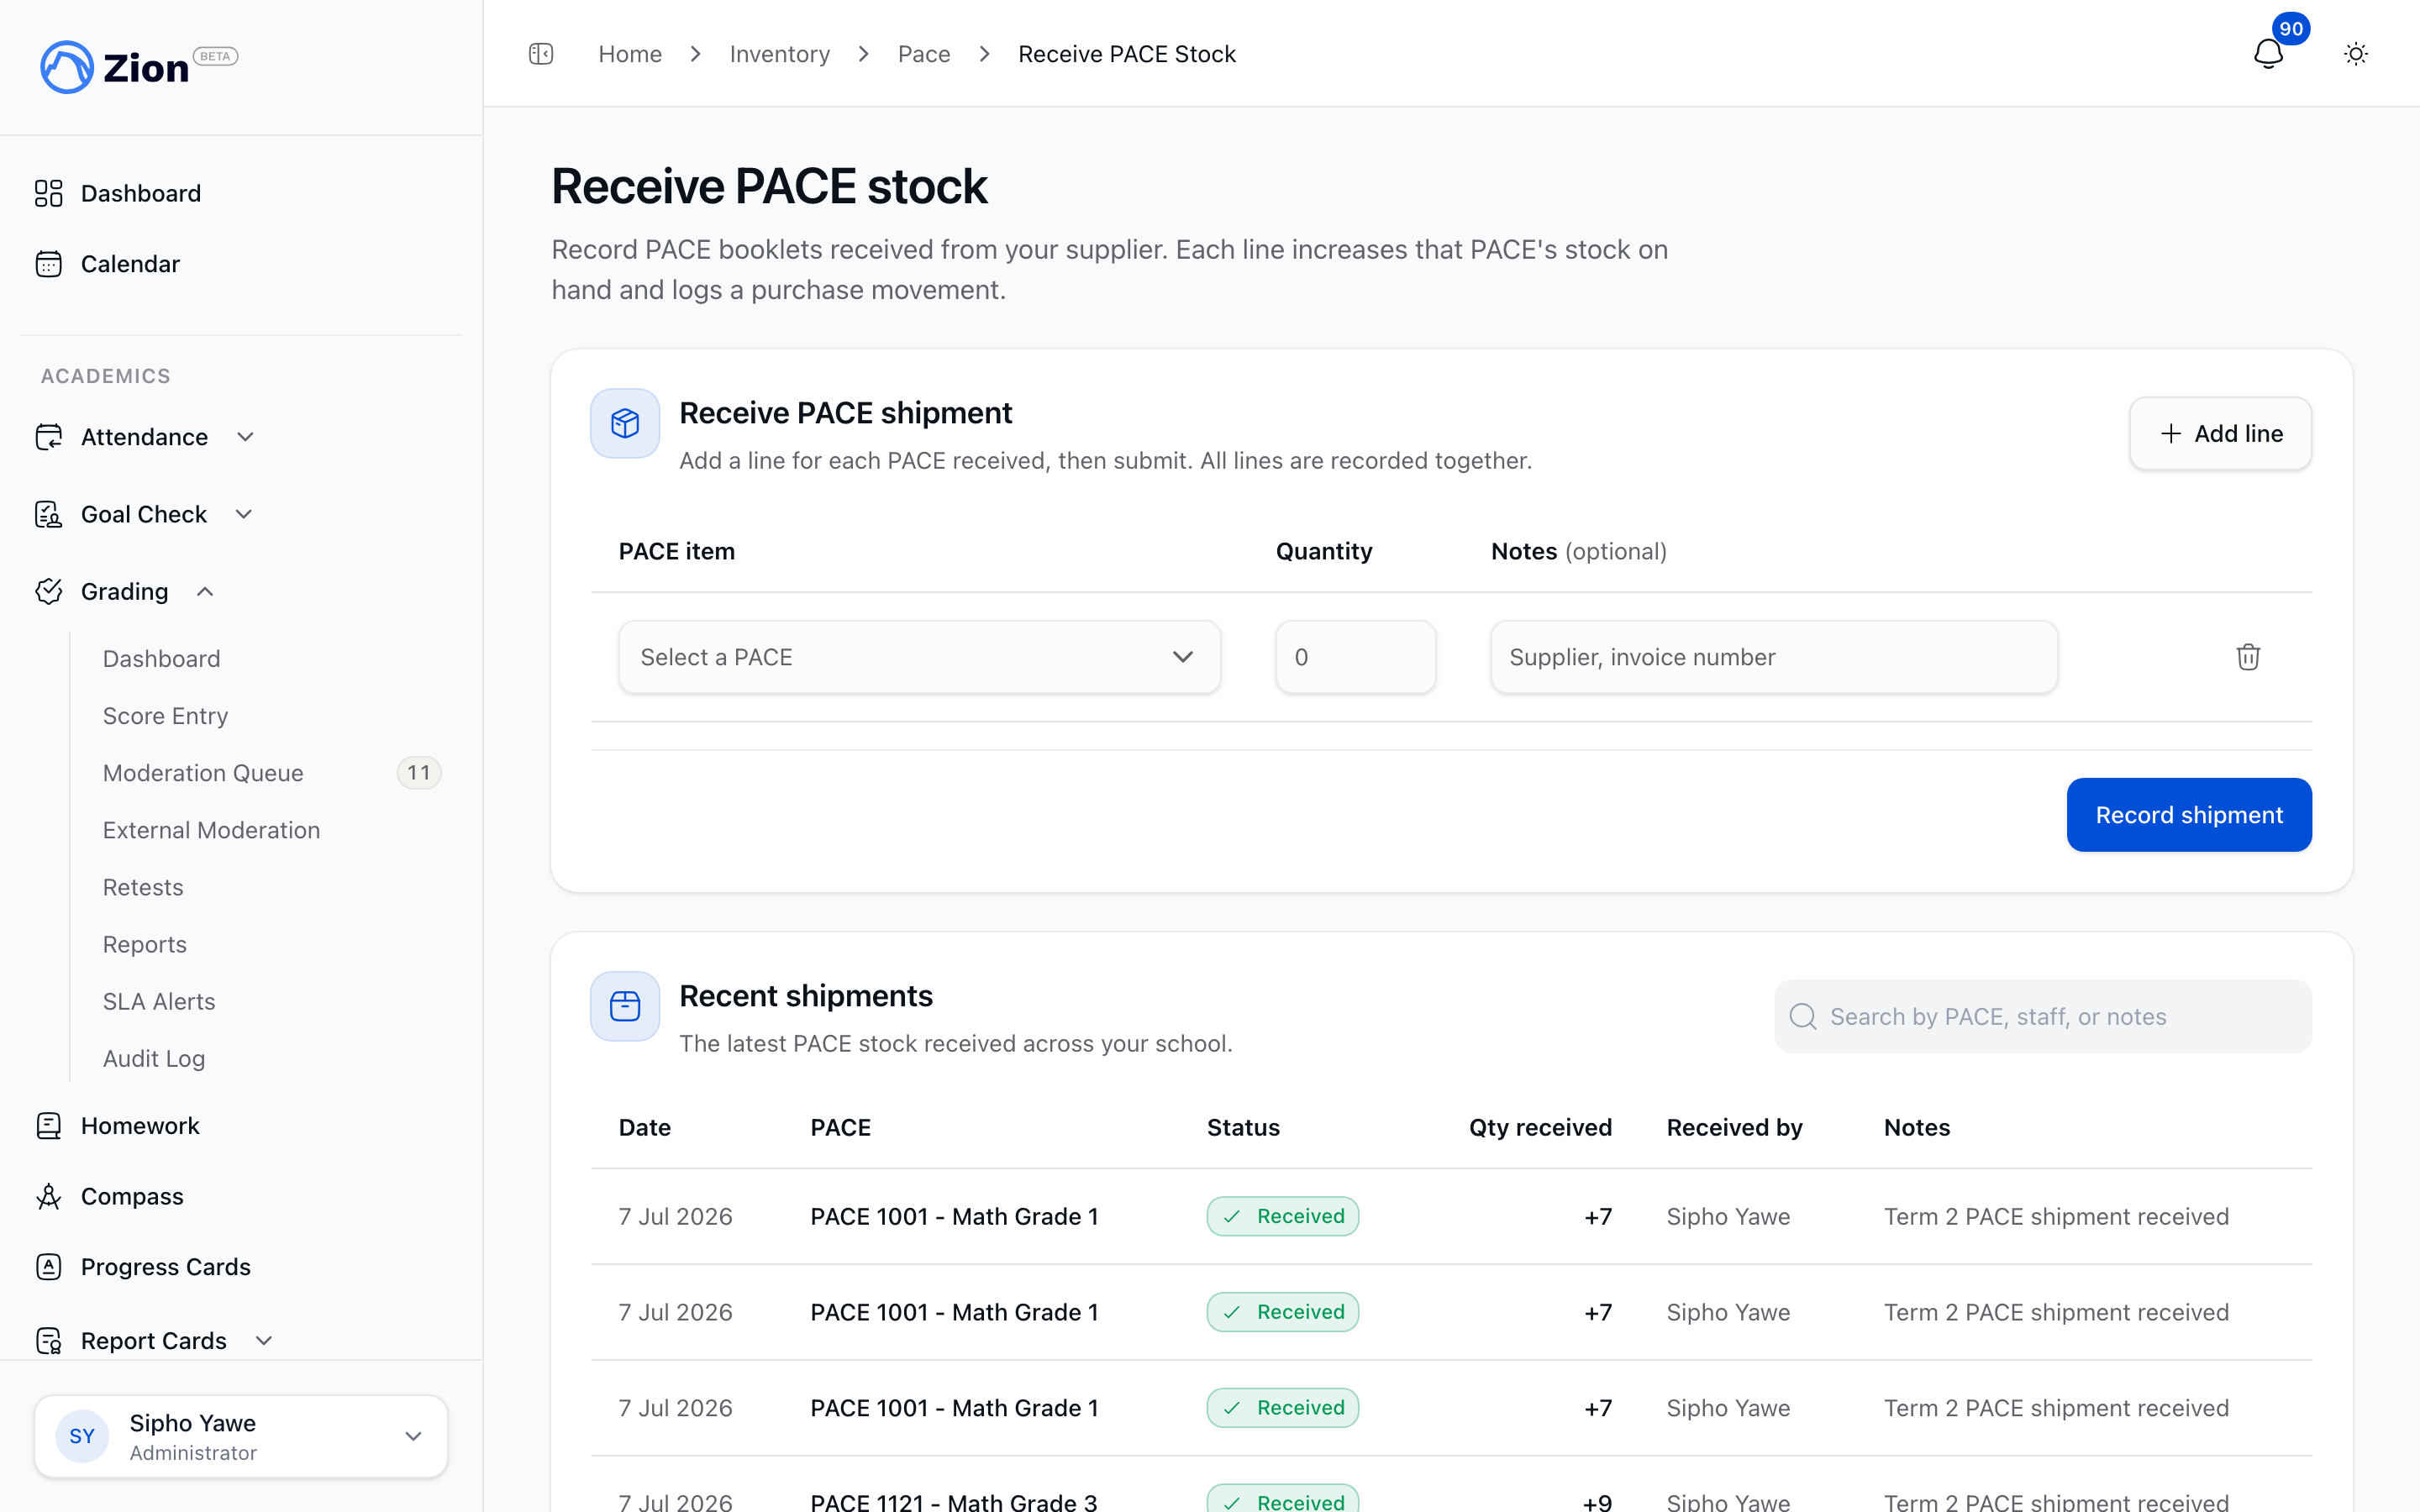Focus the Supplier, invoice number notes field
Viewport: 2420px width, 1512px height.
(1774, 657)
